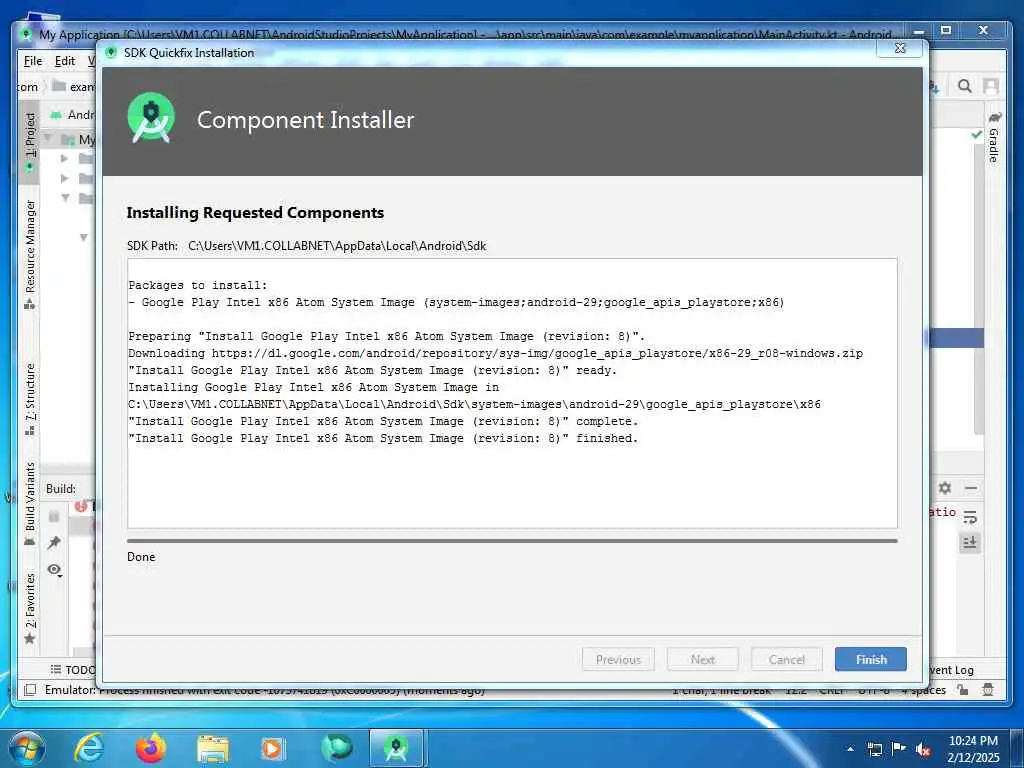Expand the second collapsed folder in project tree
Screen dimensions: 1024x768
coord(64,178)
